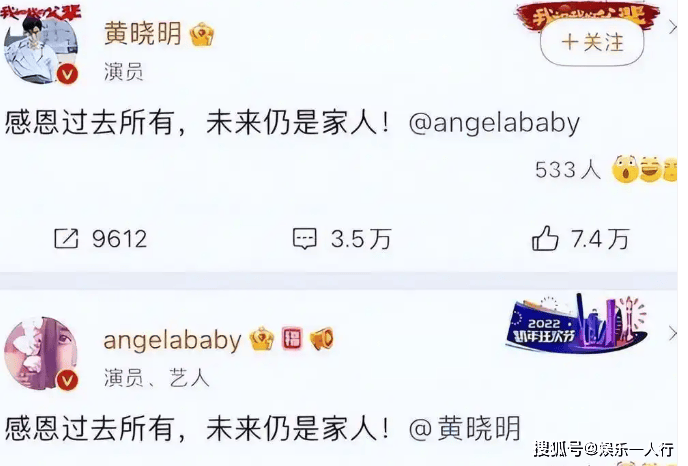Click the red 福 badge next to angelababy

tap(292, 339)
